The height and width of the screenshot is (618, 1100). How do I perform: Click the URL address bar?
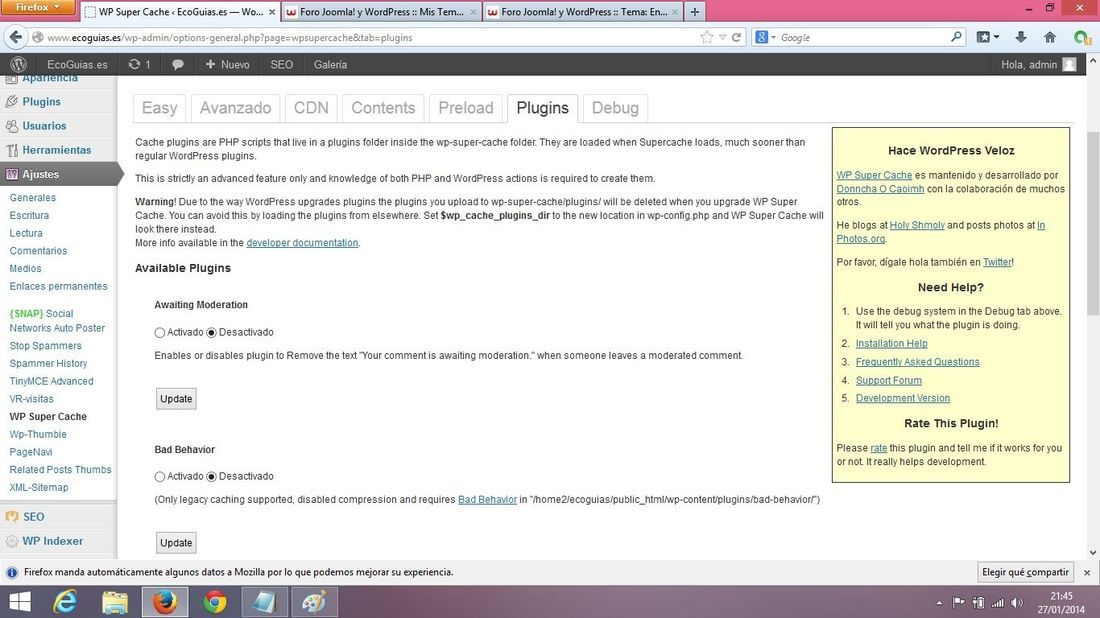click(372, 37)
